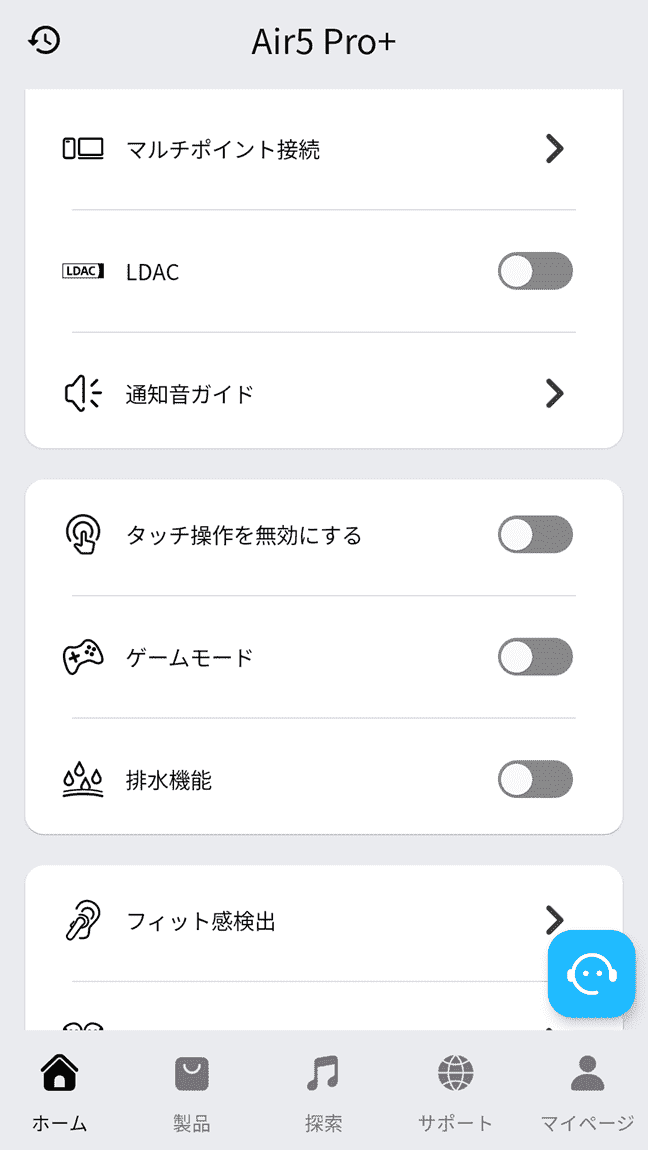
Task: Go to マイページ
Action: coord(586,1085)
